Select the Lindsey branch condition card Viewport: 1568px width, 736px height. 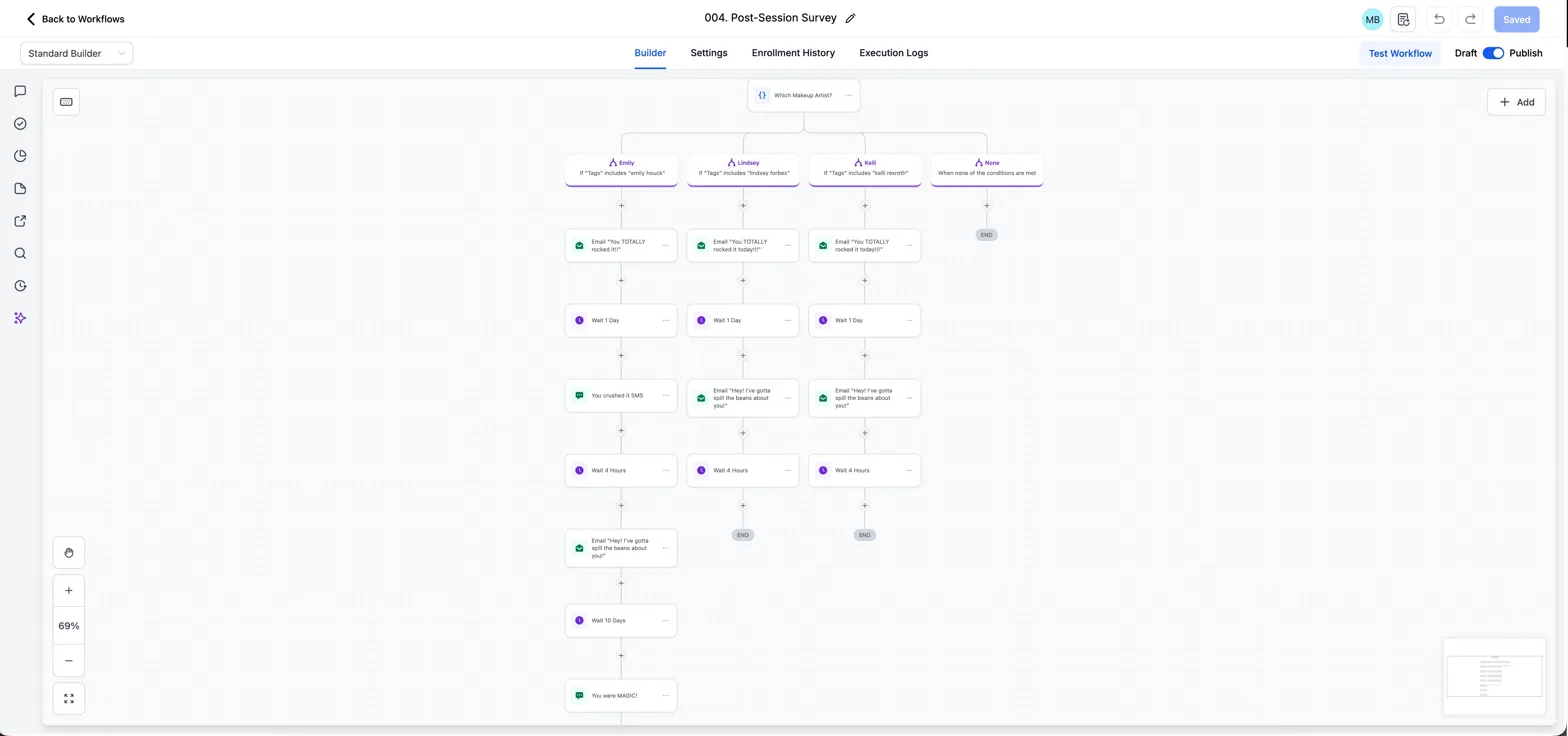(743, 169)
